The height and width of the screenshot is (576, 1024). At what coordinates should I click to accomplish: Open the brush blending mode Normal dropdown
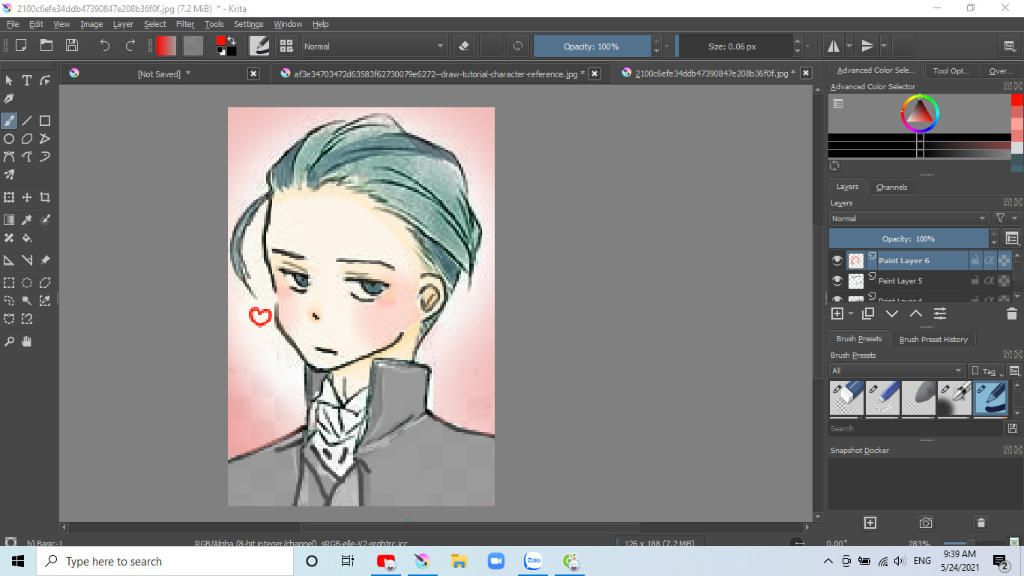[374, 46]
